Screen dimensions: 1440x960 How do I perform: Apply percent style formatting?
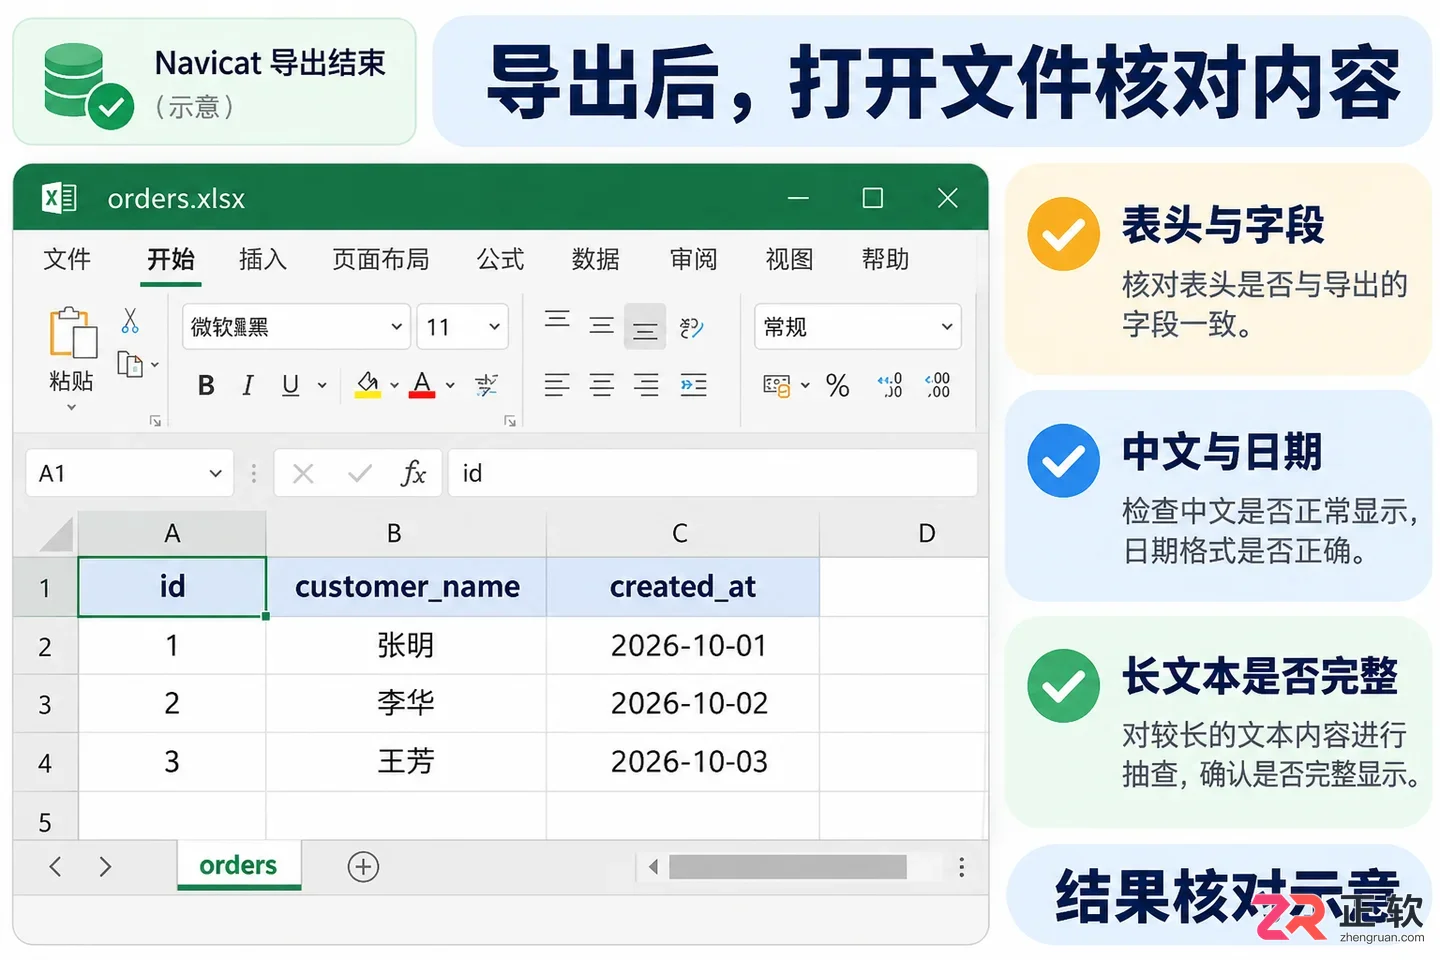pyautogui.click(x=838, y=385)
